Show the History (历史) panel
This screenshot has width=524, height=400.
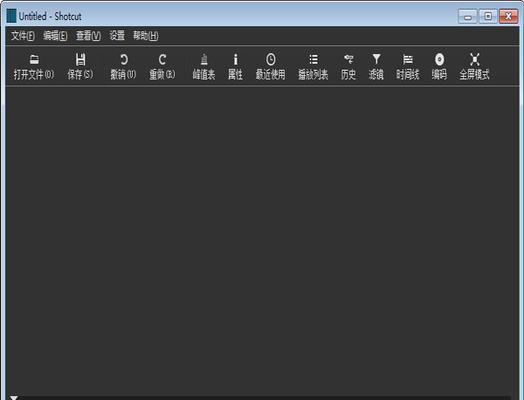348,66
